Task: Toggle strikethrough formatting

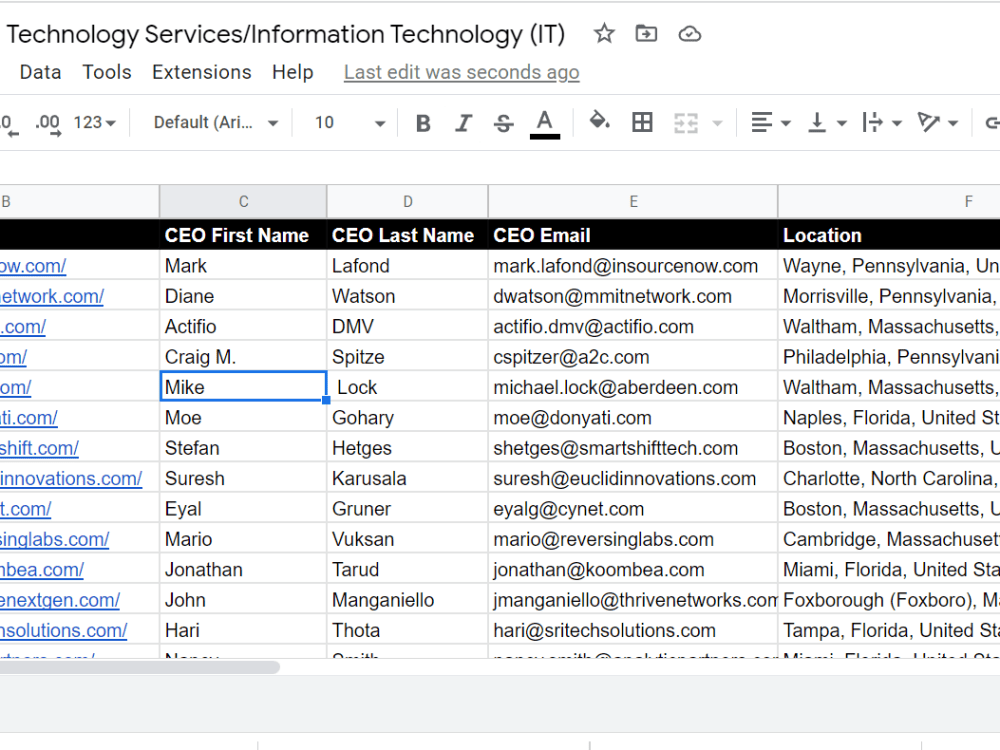Action: coord(503,122)
